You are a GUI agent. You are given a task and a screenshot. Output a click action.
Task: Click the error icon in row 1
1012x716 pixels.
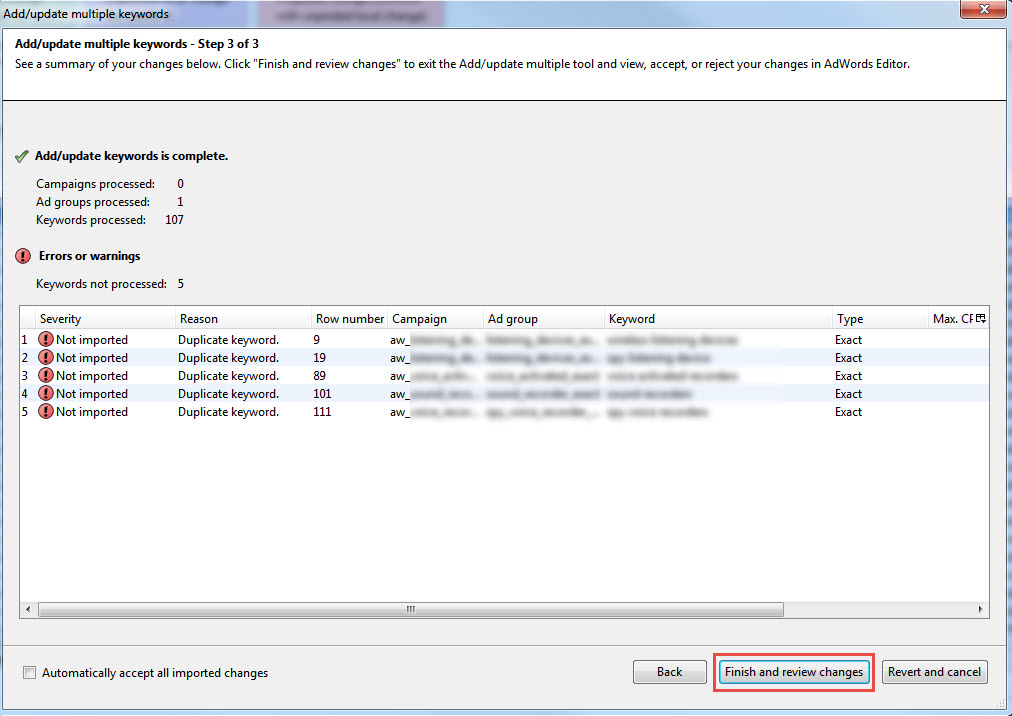[x=46, y=340]
